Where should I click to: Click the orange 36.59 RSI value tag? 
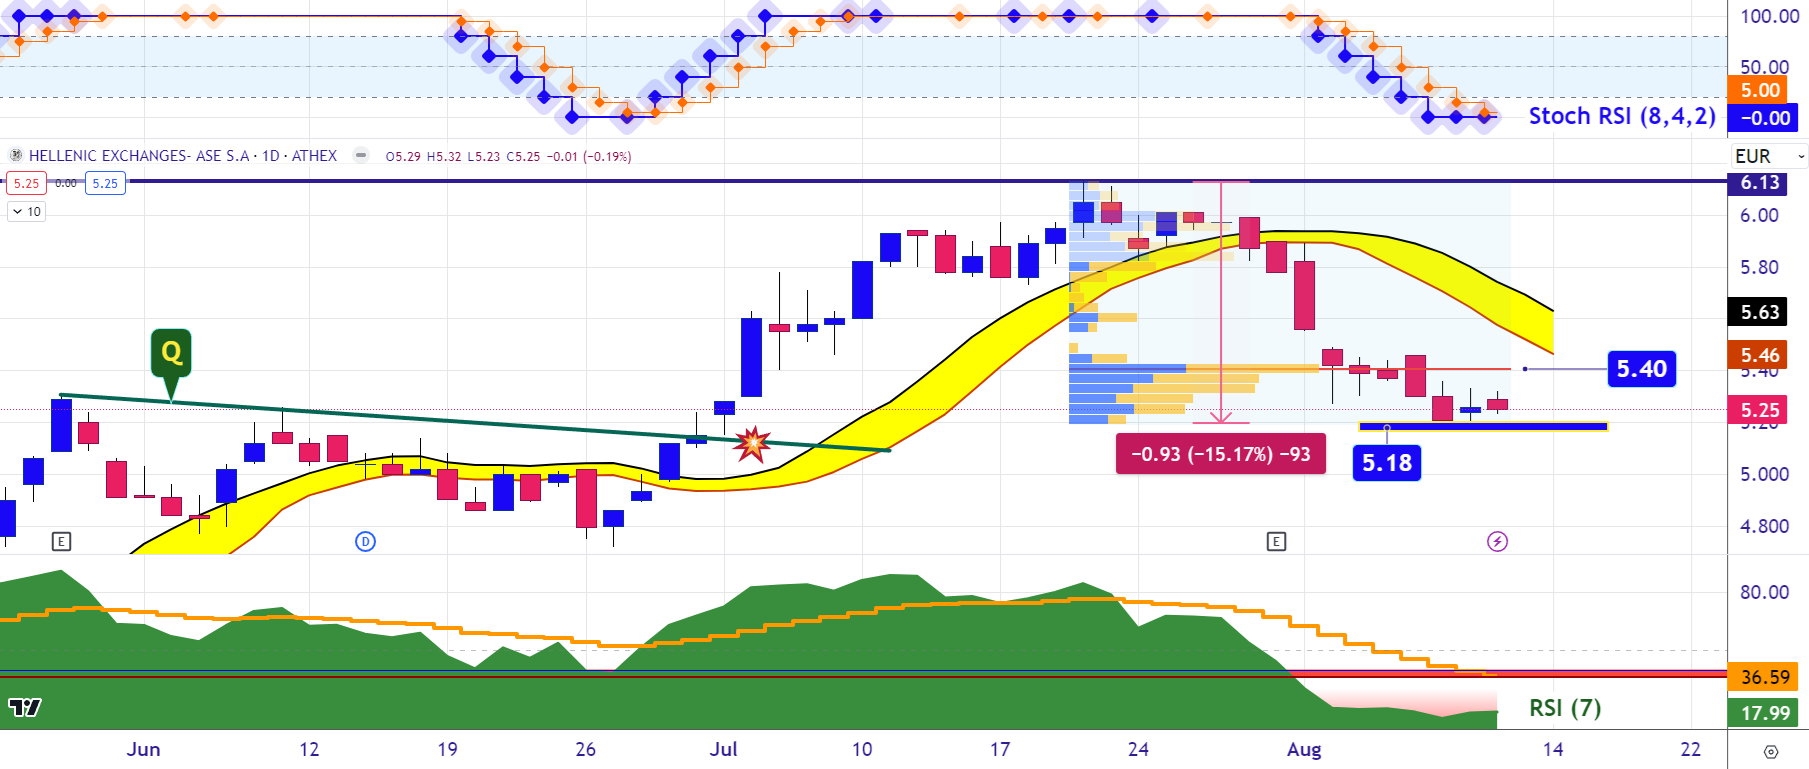(1765, 677)
